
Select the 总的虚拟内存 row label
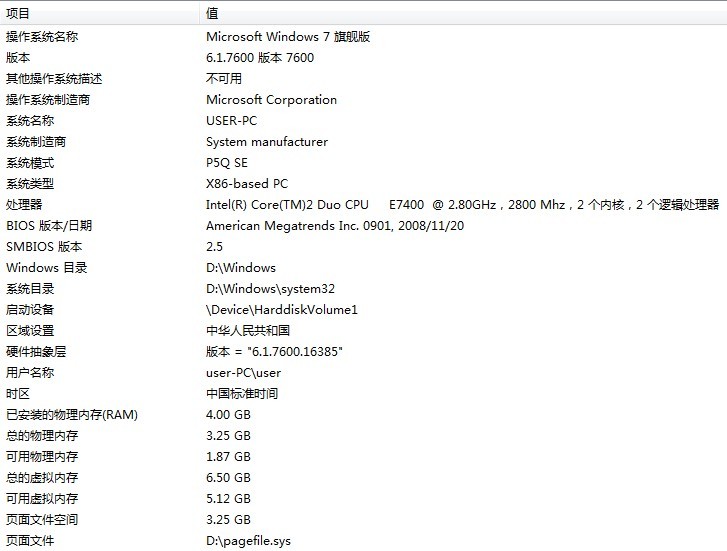tap(42, 478)
